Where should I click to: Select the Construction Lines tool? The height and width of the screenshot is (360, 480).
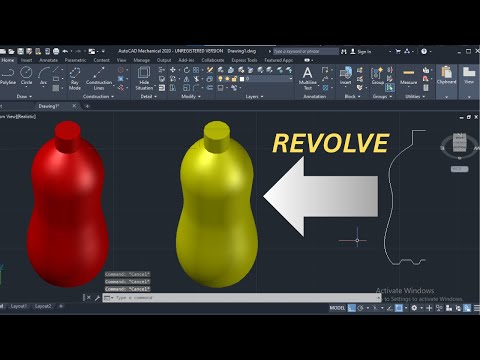coord(99,79)
